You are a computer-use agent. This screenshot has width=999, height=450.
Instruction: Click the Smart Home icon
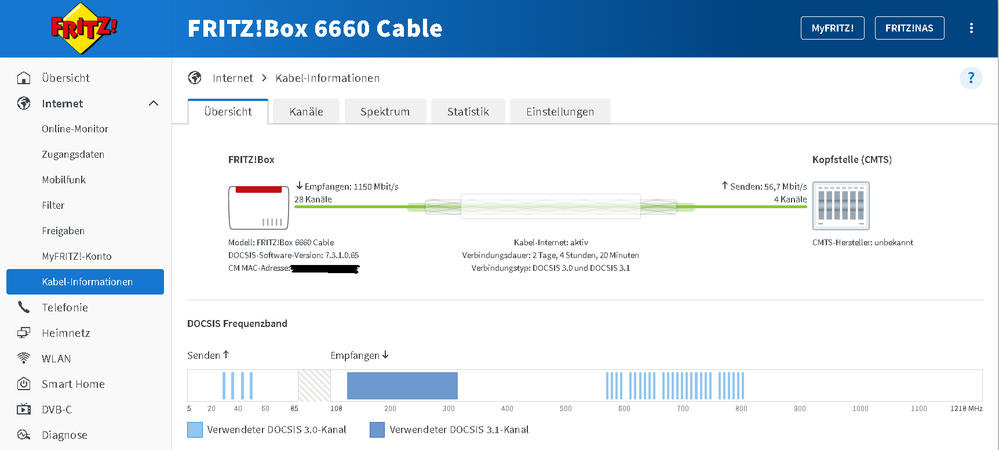click(x=24, y=384)
